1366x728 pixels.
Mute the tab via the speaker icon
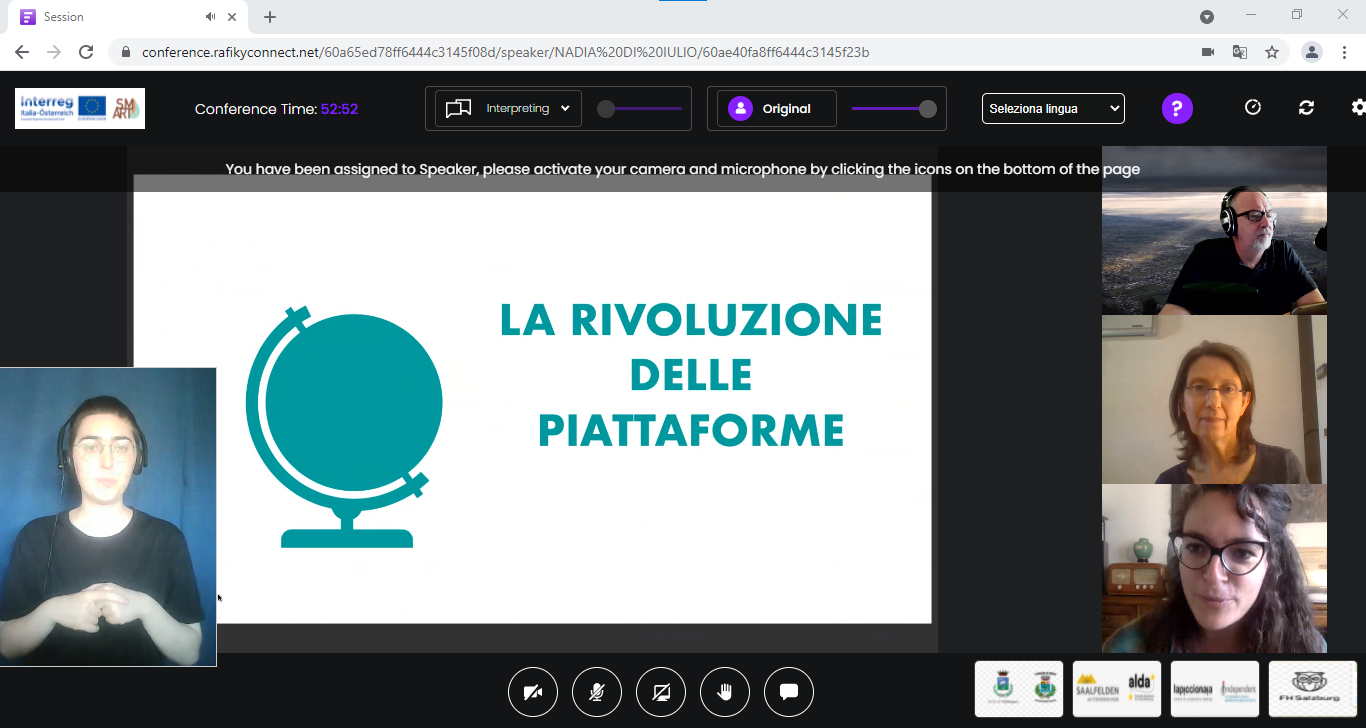211,17
